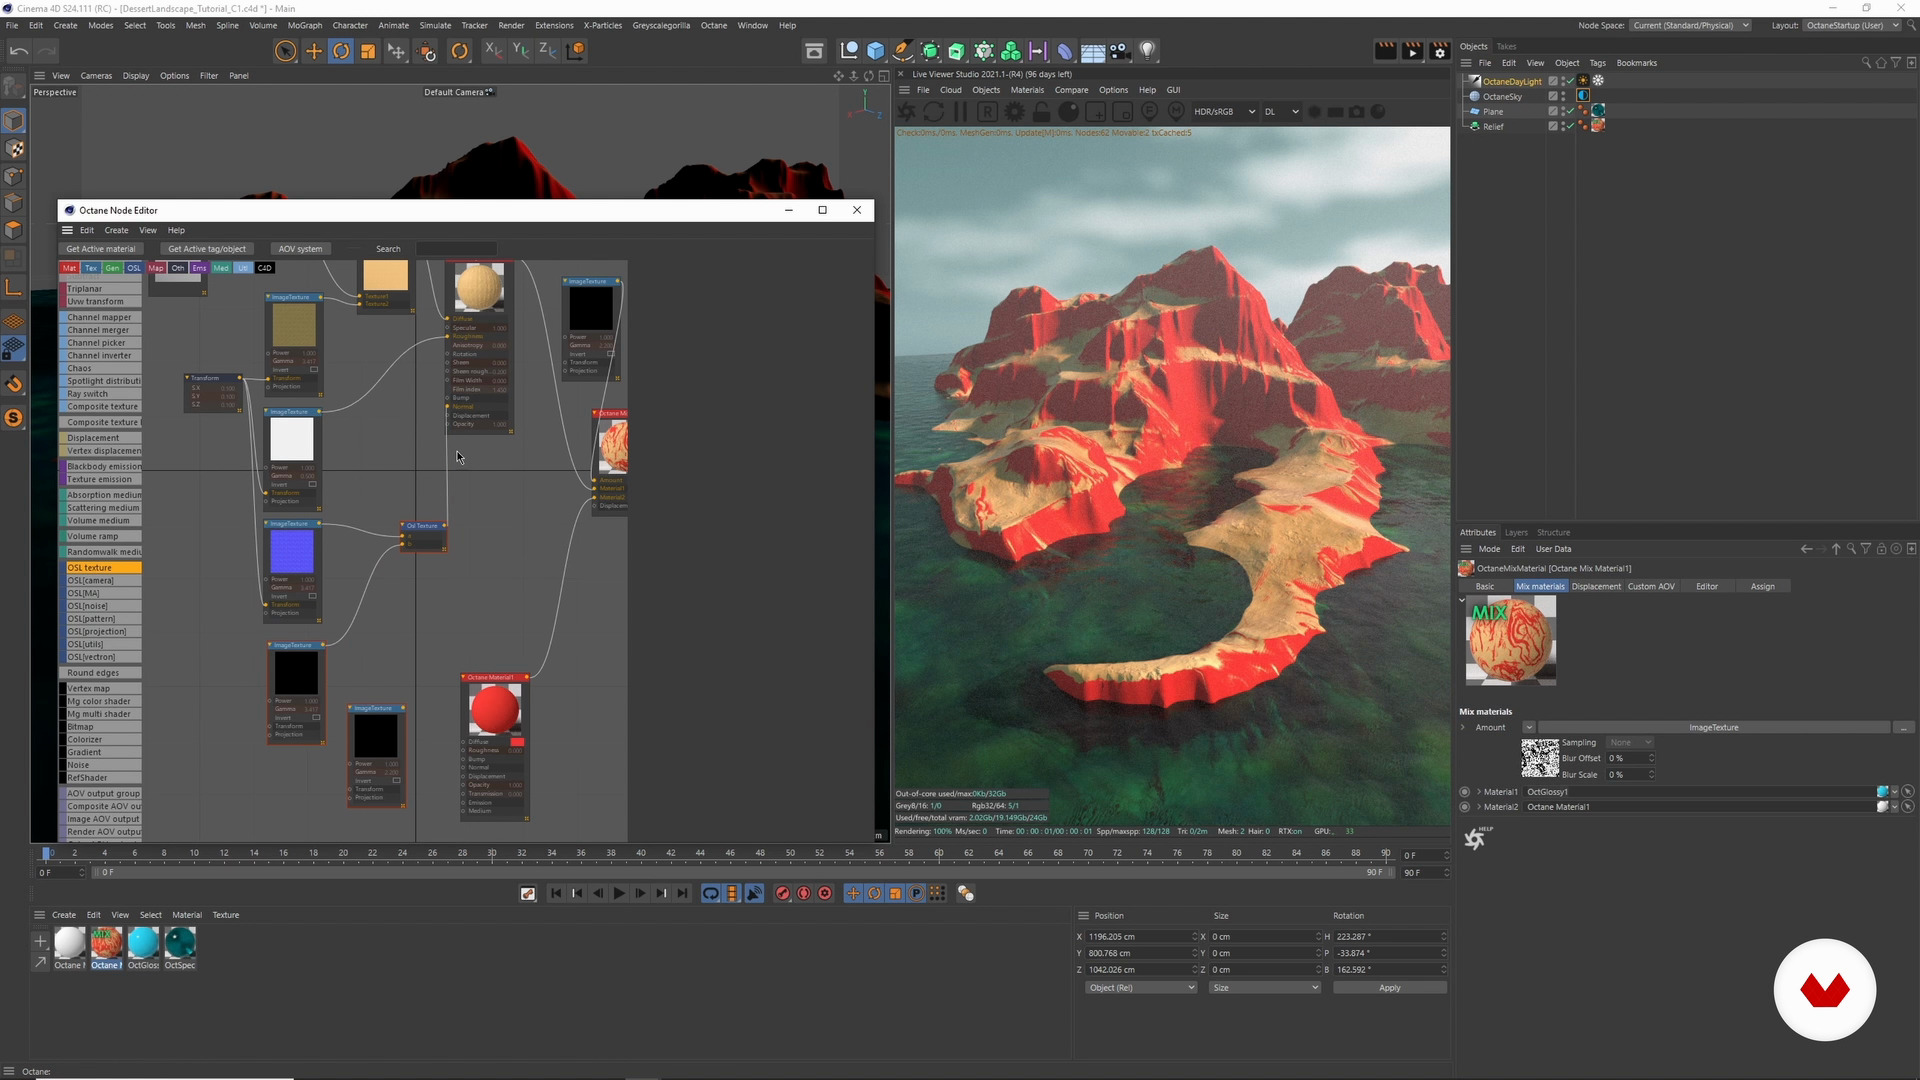Click the OctaneSky environment tag icon
Viewport: 1920px width, 1080px height.
point(1583,96)
